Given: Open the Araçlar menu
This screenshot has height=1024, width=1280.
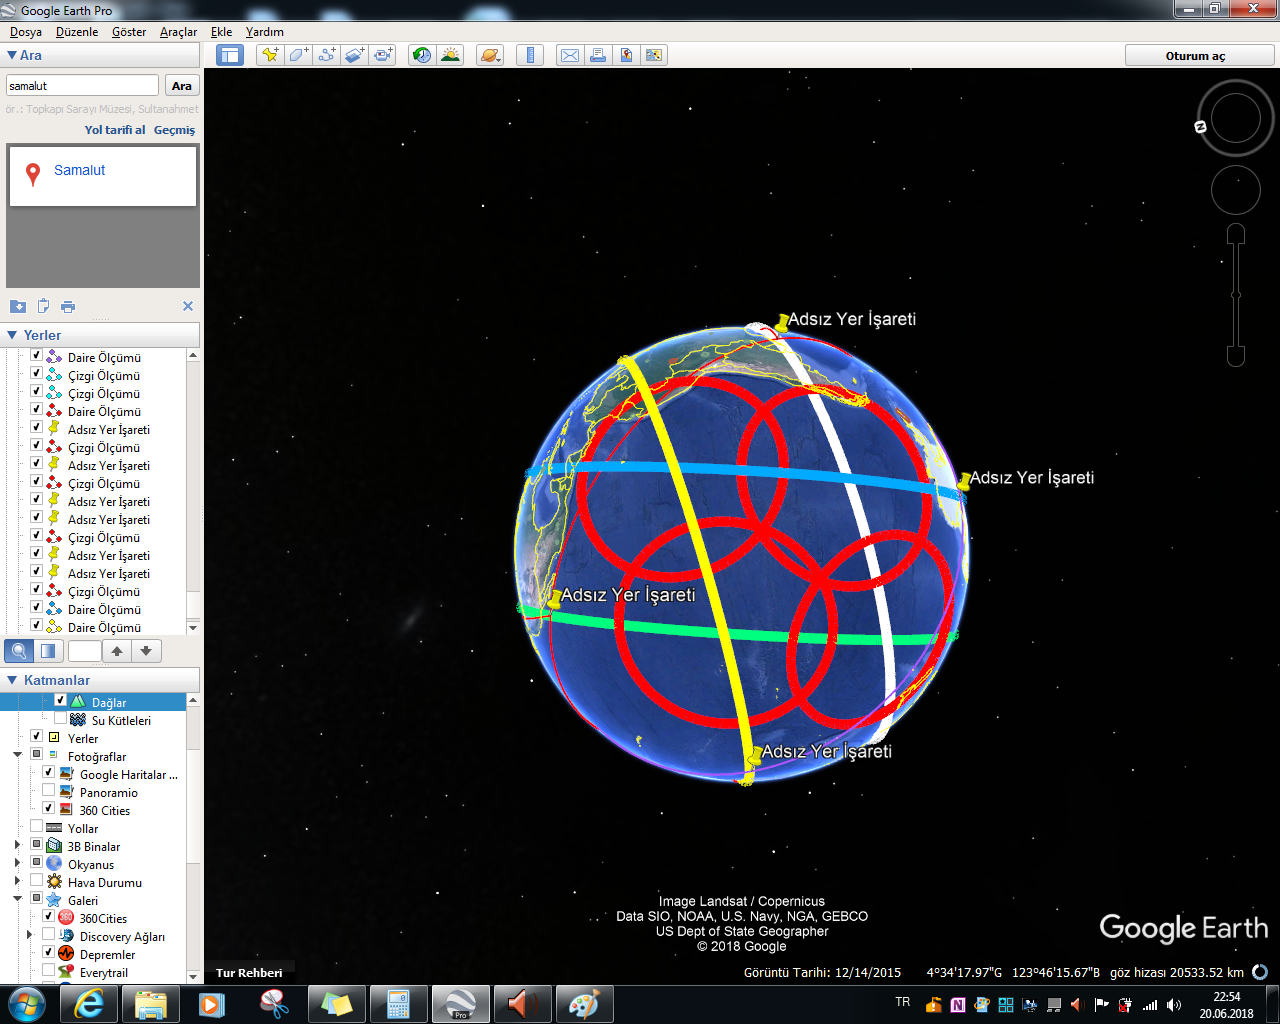Looking at the screenshot, I should (178, 32).
